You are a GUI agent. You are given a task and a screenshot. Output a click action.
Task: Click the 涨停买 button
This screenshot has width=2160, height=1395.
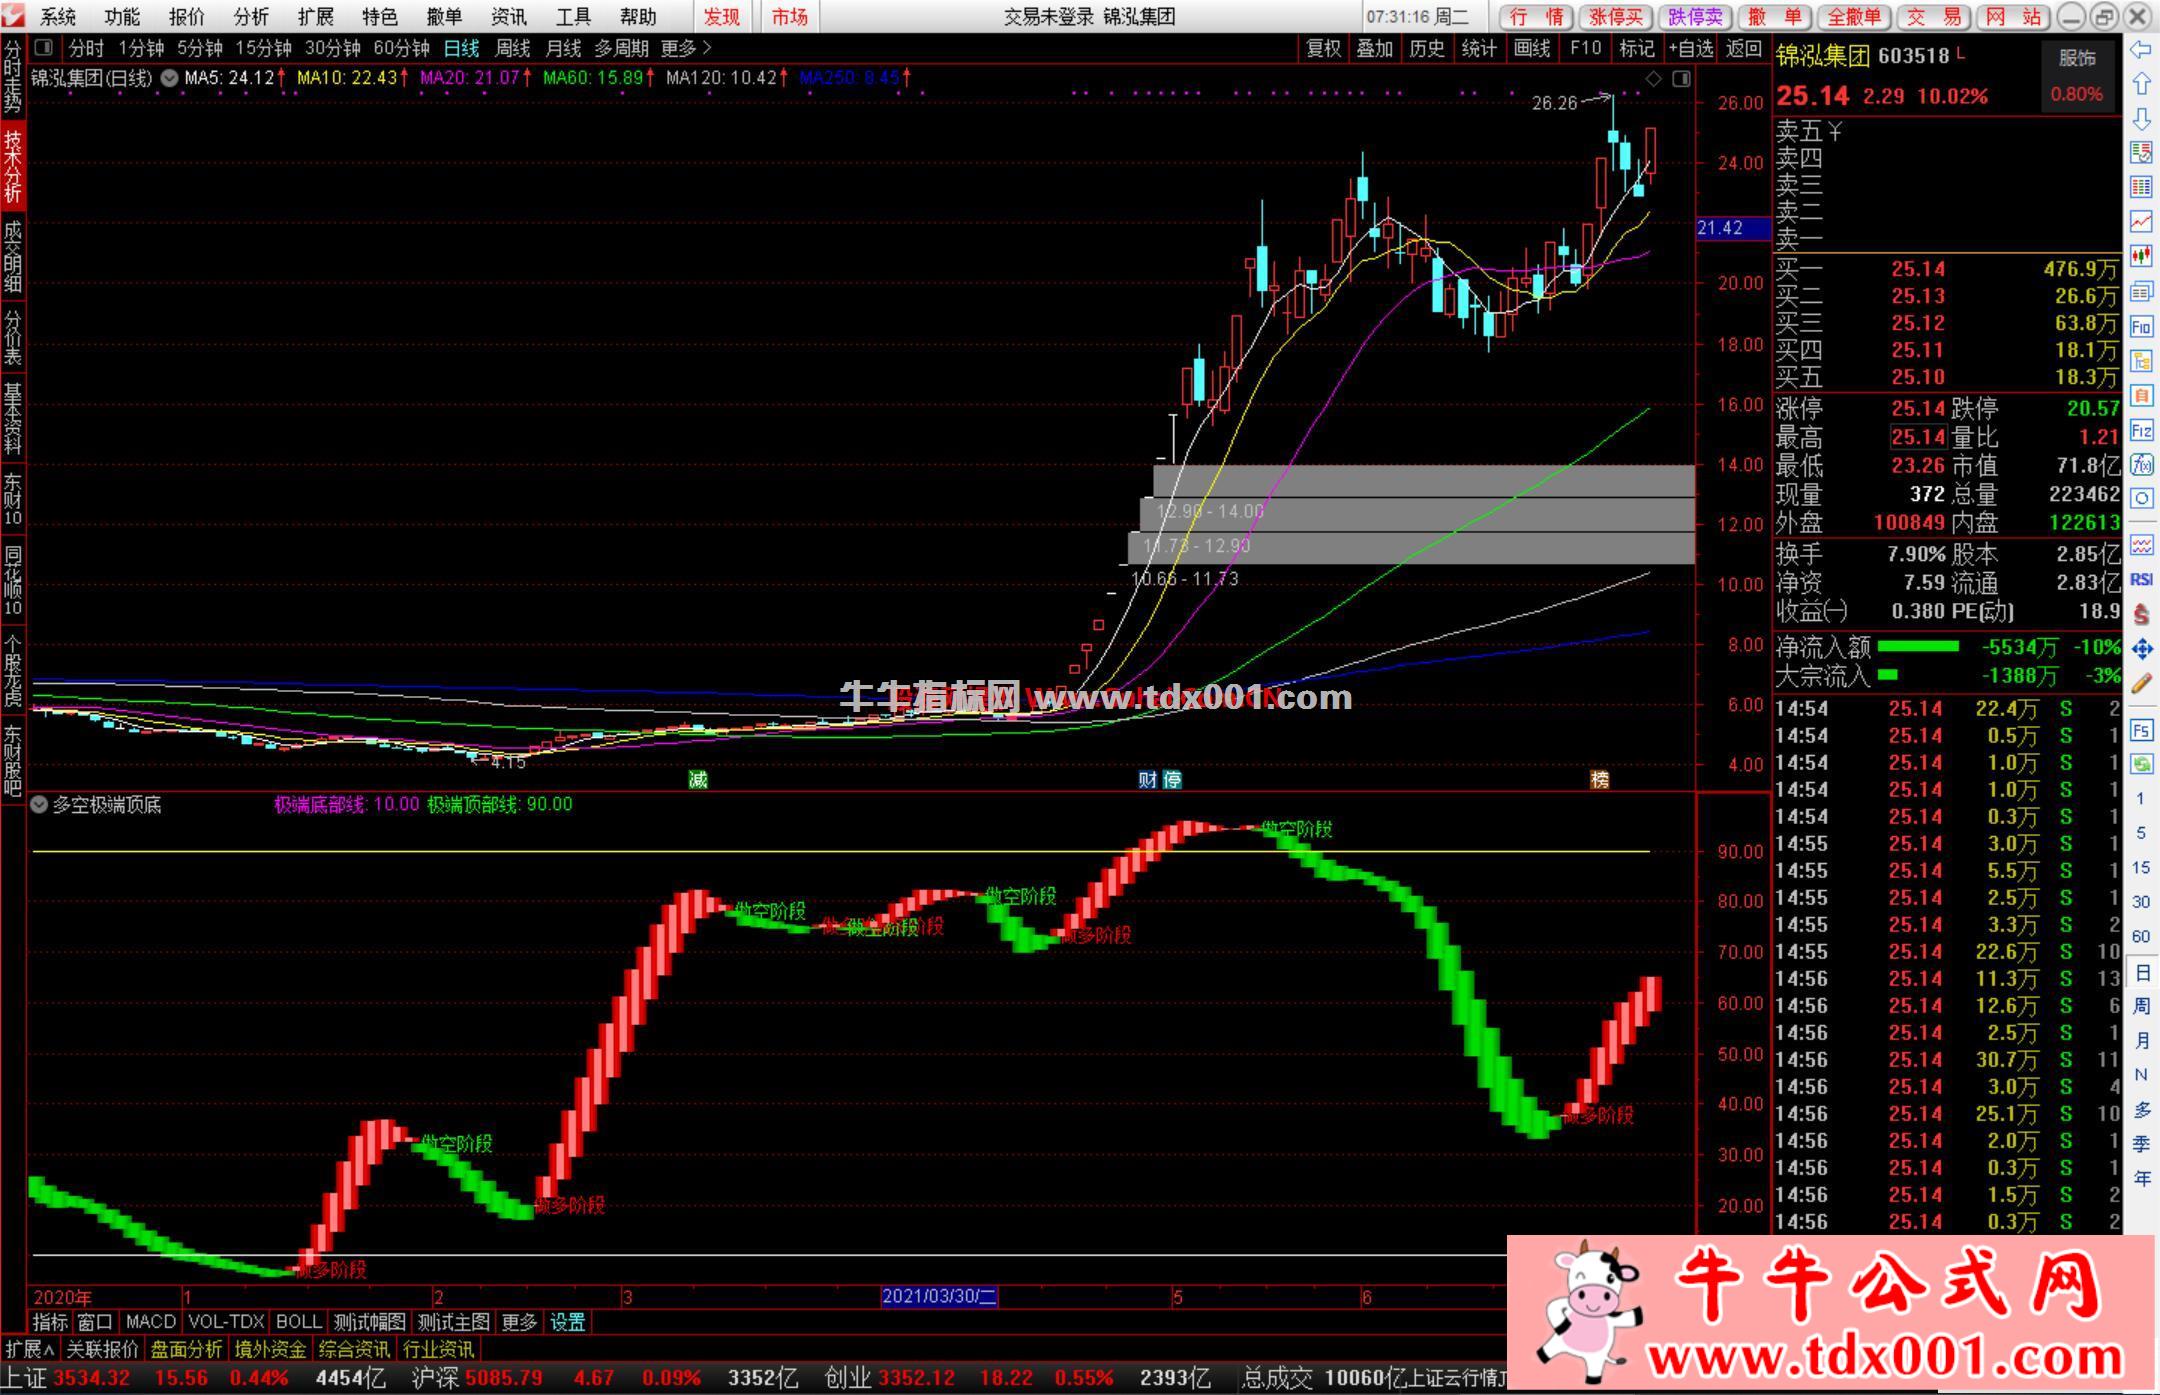click(x=1615, y=17)
